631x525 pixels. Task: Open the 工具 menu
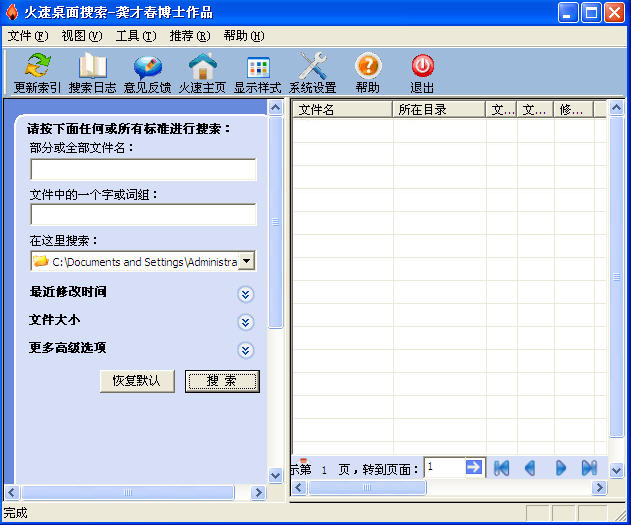(135, 36)
